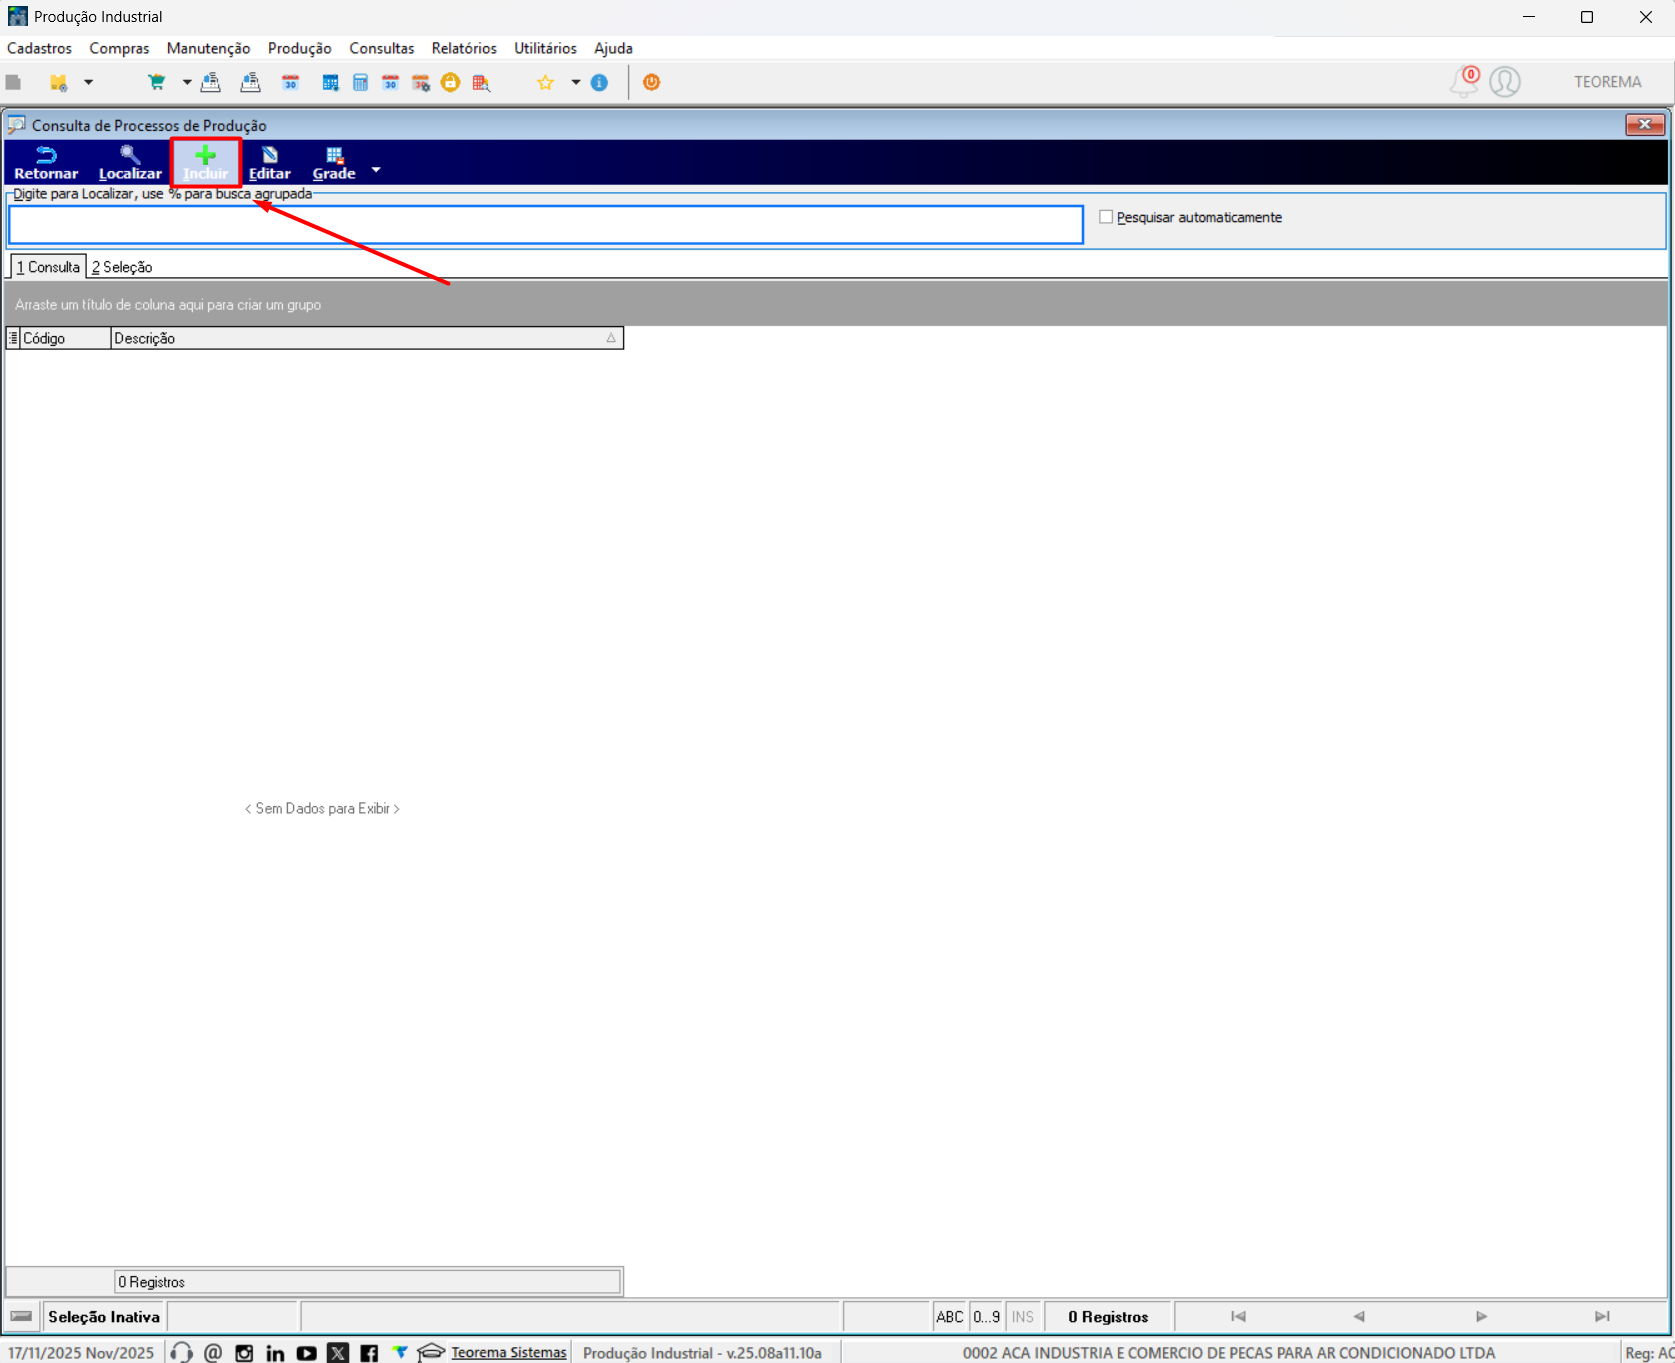This screenshot has width=1675, height=1363.
Task: Sort by the Descrição column header
Action: pyautogui.click(x=366, y=338)
